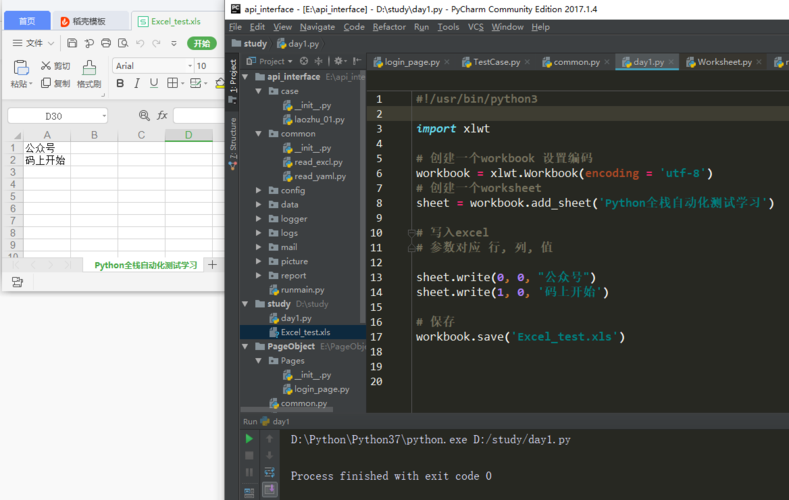The width and height of the screenshot is (789, 500).
Task: Open print preview in WPS toolbar
Action: pos(123,43)
